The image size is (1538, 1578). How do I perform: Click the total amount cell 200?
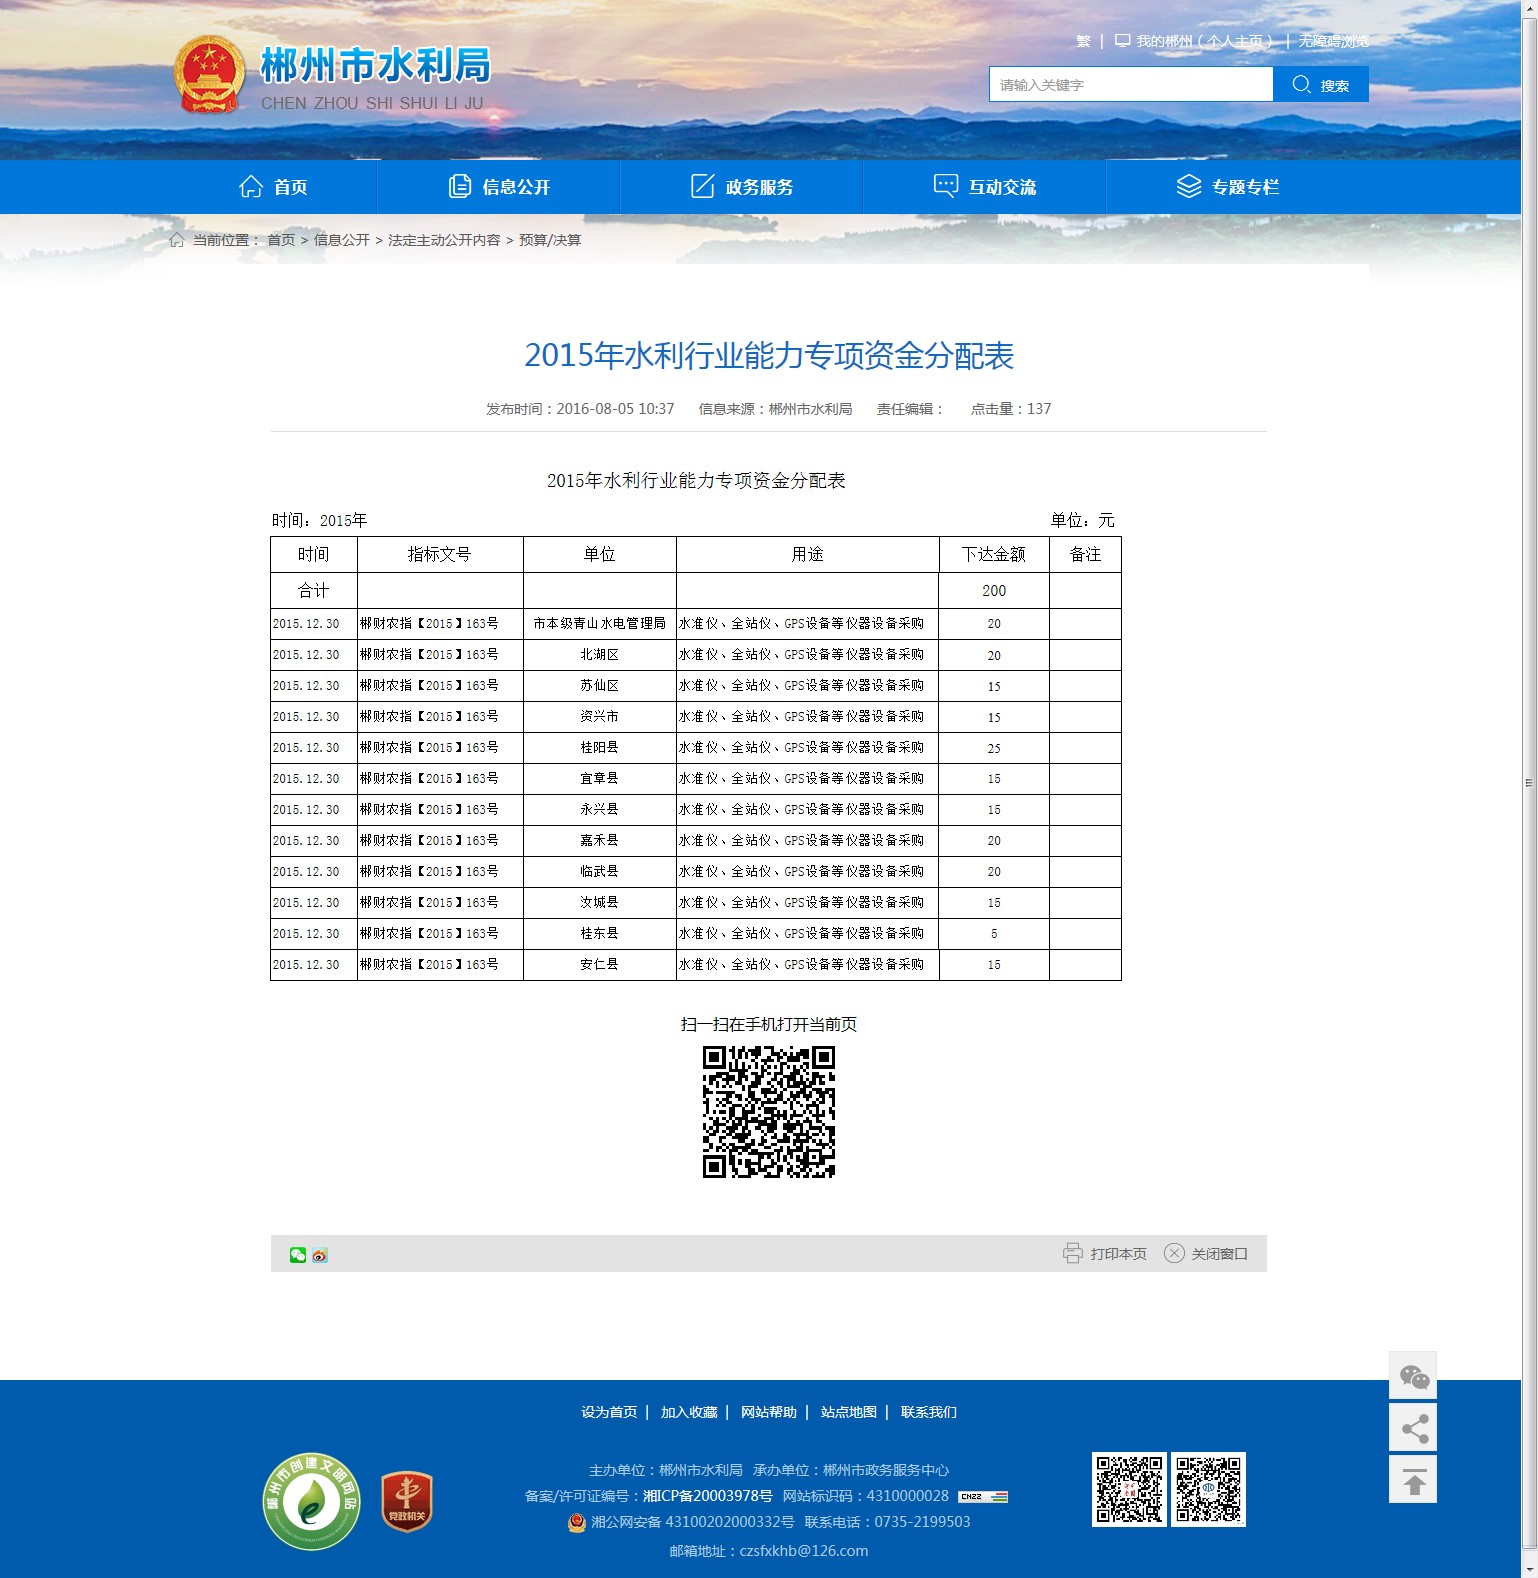994,590
